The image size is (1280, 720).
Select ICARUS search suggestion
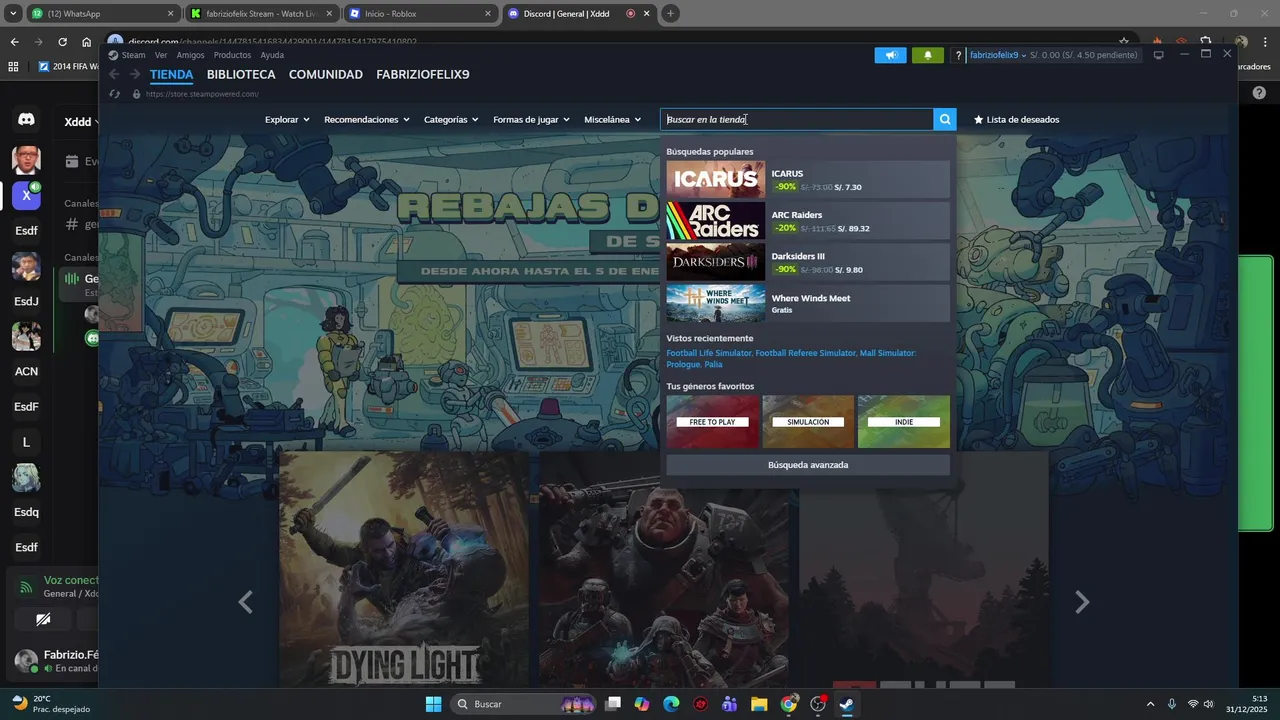pos(808,180)
